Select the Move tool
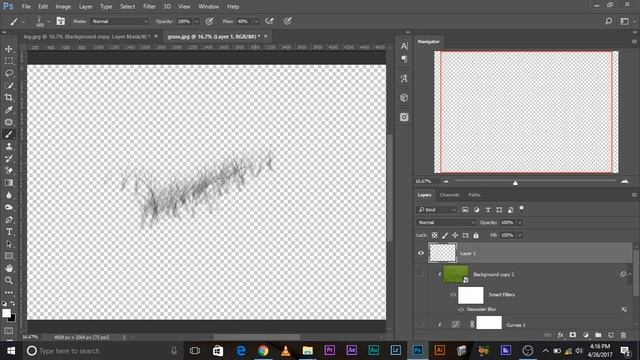The height and width of the screenshot is (360, 640). tap(9, 49)
